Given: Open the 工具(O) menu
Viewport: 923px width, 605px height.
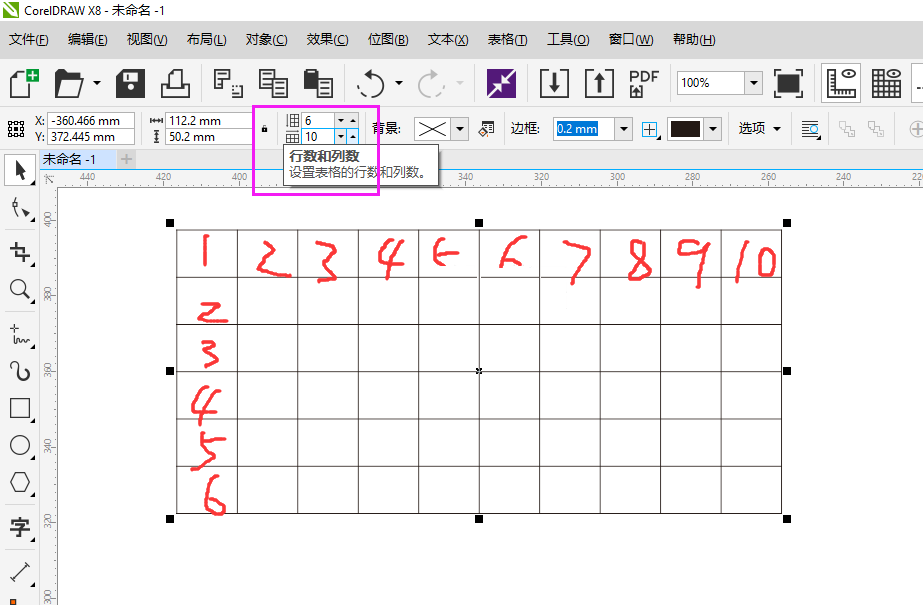Looking at the screenshot, I should click(568, 39).
